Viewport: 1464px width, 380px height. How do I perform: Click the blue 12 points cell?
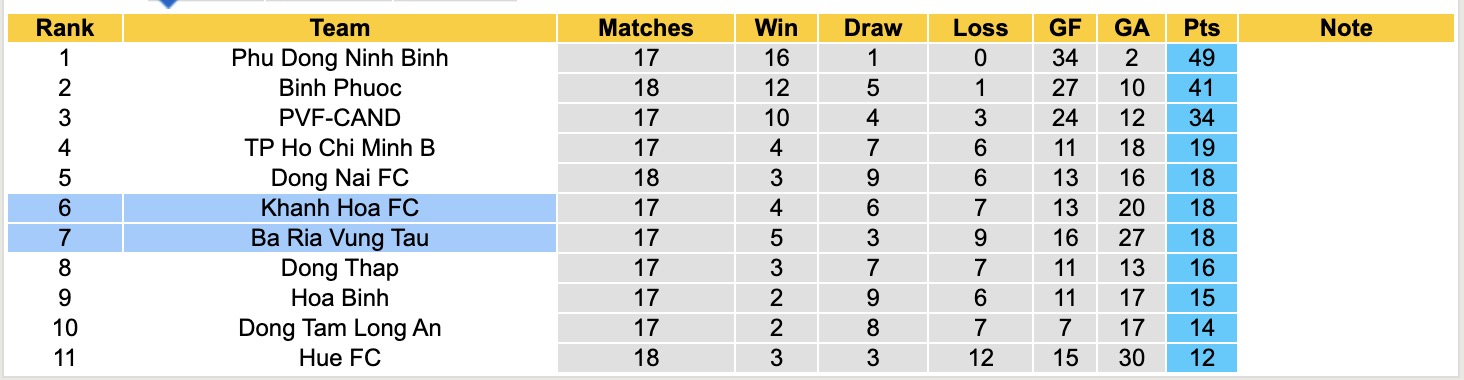tap(1201, 358)
